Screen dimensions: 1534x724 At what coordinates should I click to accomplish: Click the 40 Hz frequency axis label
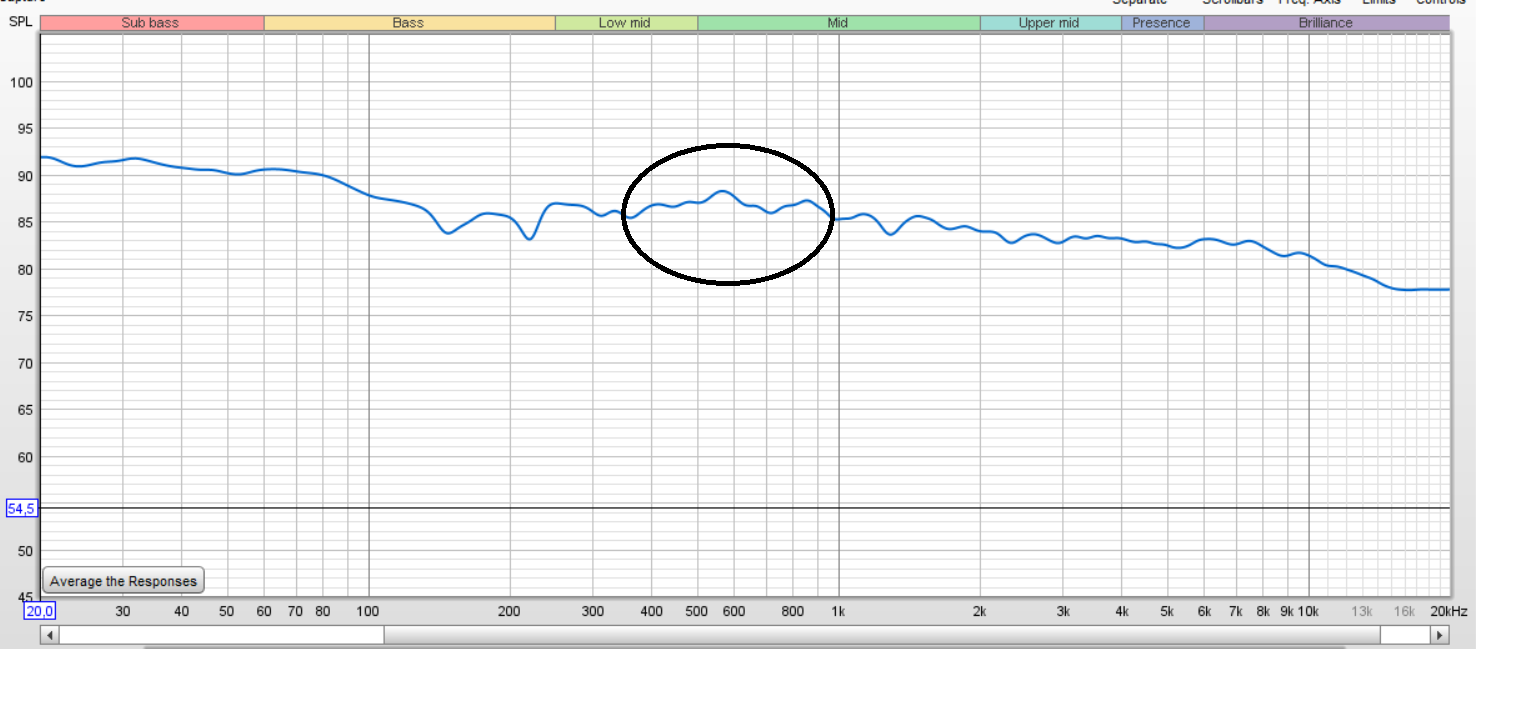(x=182, y=611)
